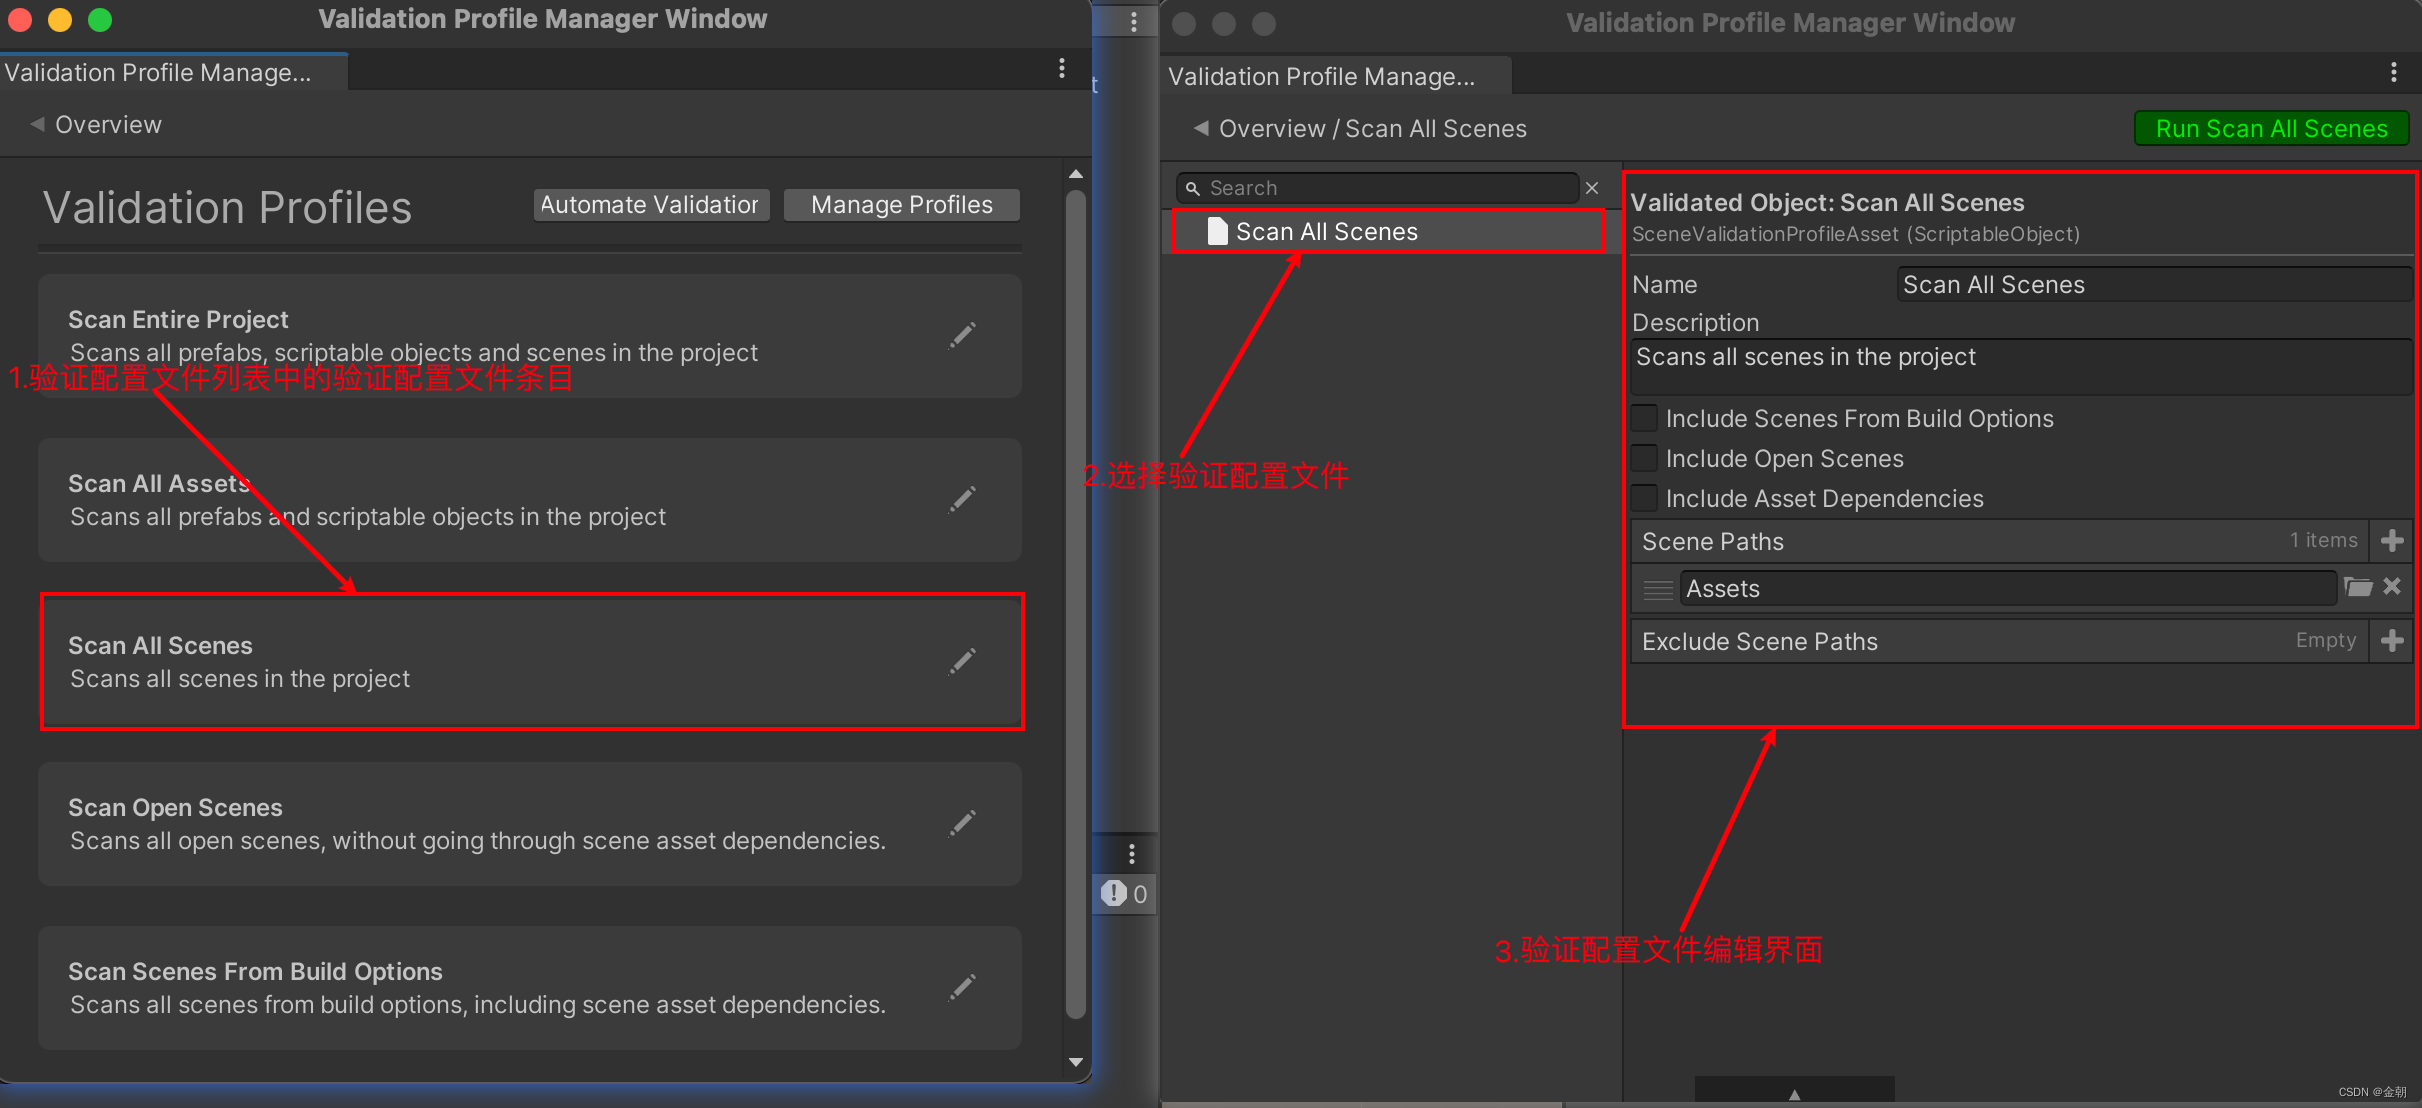Edit the Scan Open Scenes profile pencil icon
2422x1108 pixels.
pyautogui.click(x=962, y=823)
